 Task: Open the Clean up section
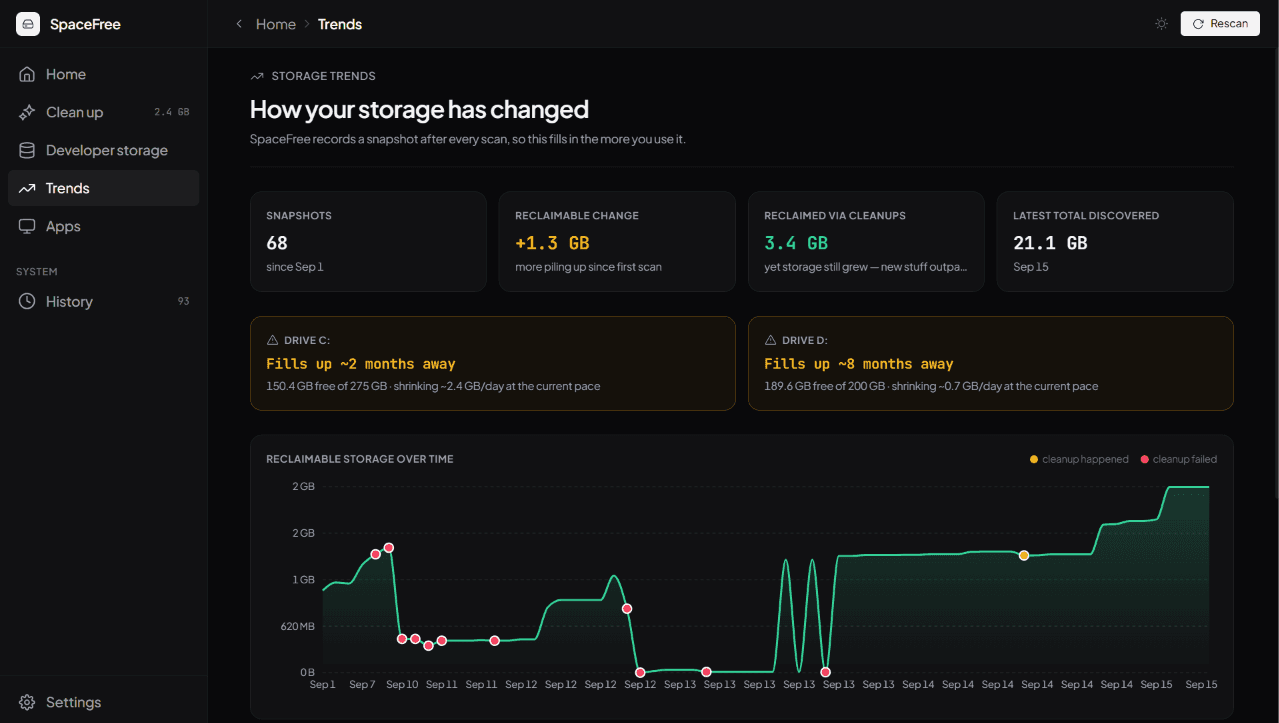click(104, 112)
